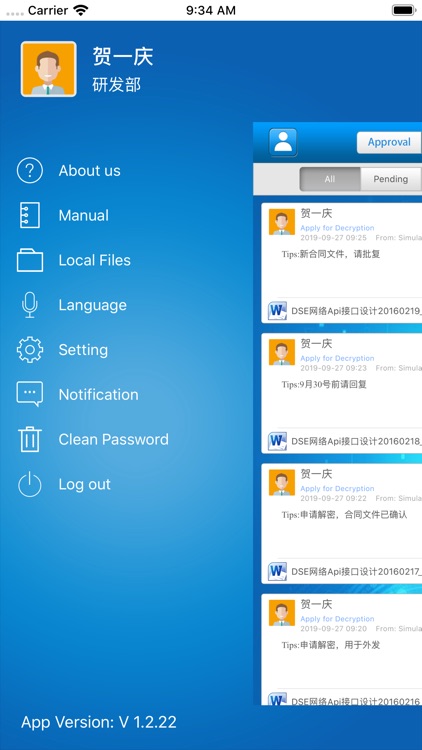Tap the About us question mark icon
Viewport: 422px width, 750px height.
pos(30,171)
